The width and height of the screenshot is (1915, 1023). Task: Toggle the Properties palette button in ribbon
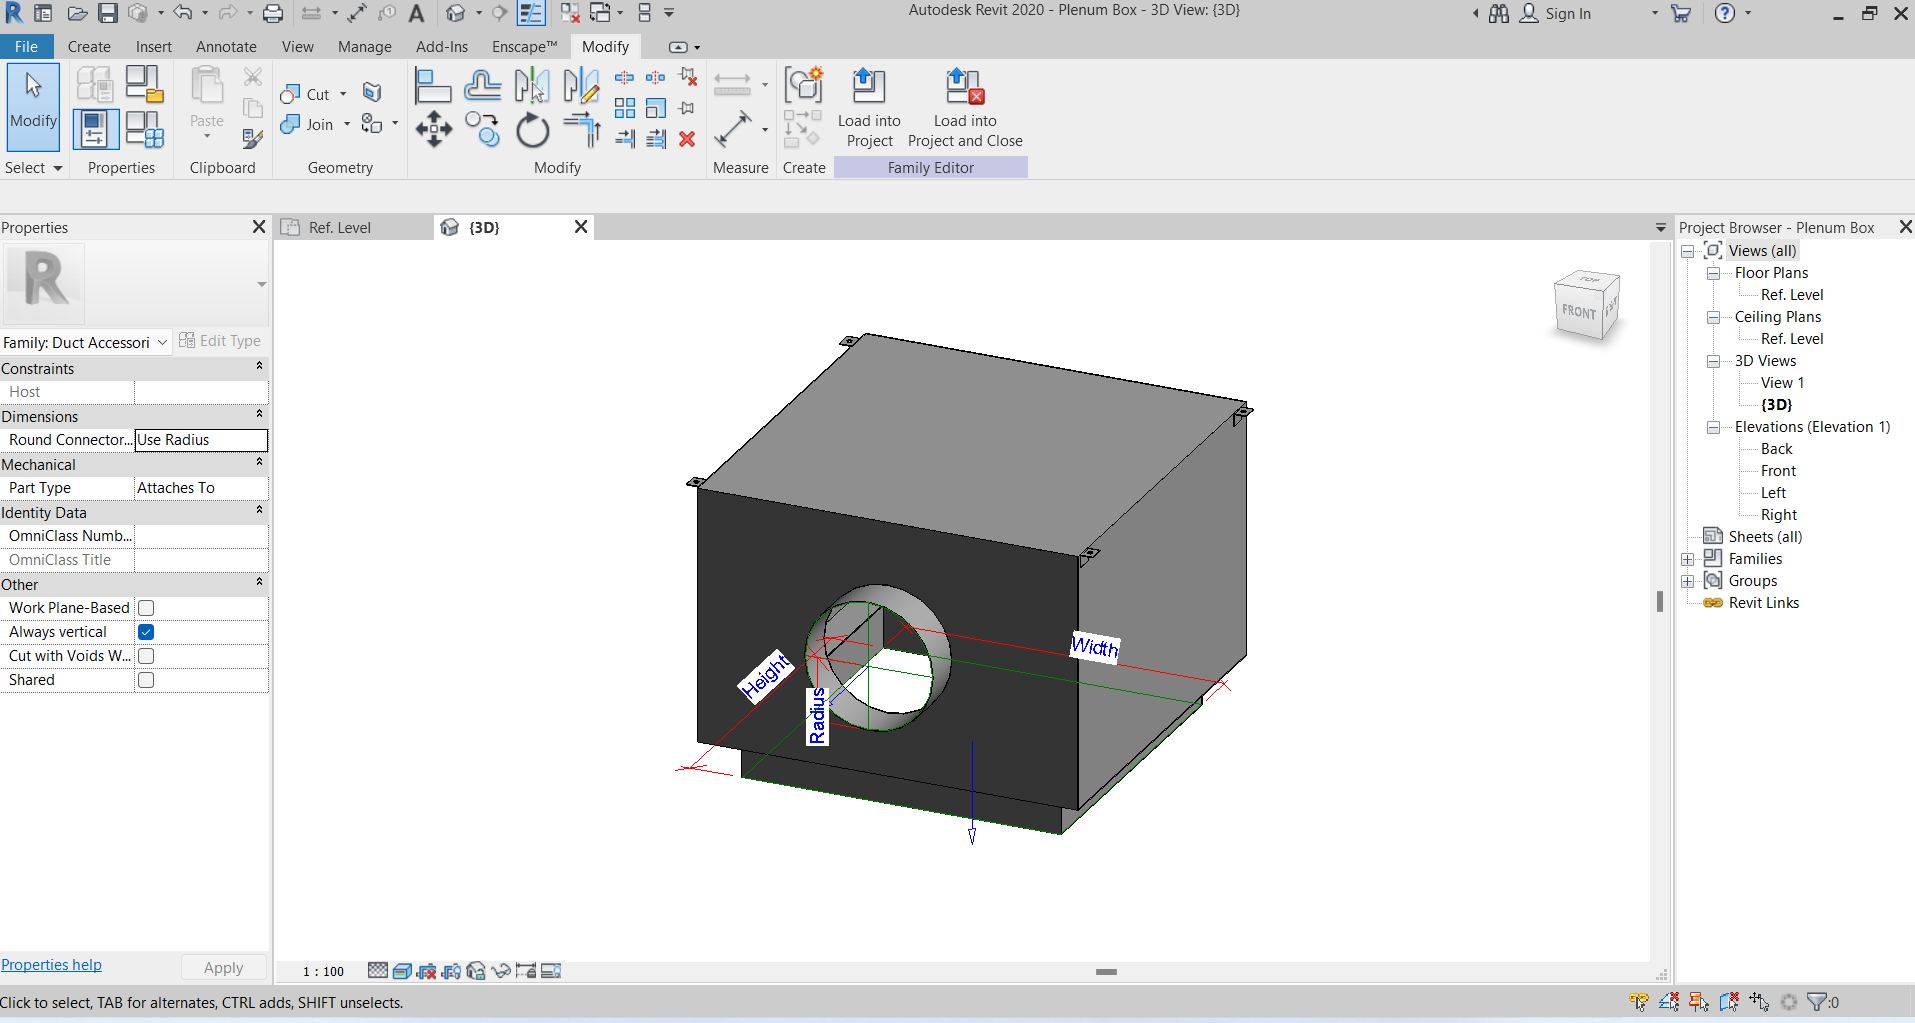(95, 130)
